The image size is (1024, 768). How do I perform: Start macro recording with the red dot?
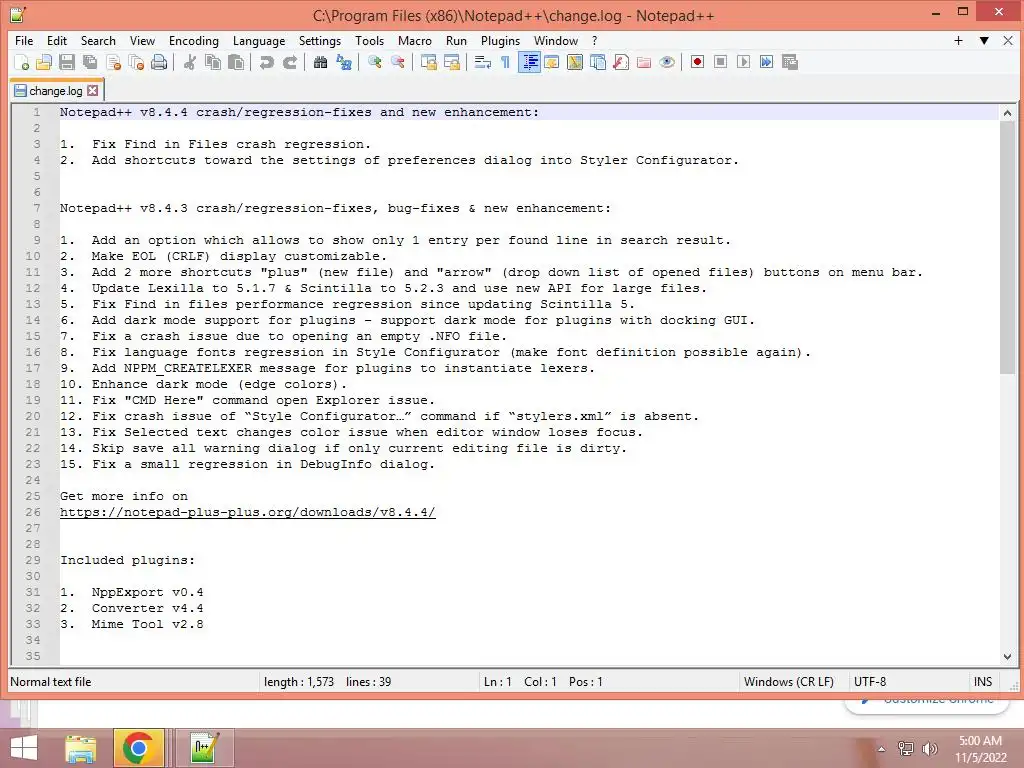[697, 62]
